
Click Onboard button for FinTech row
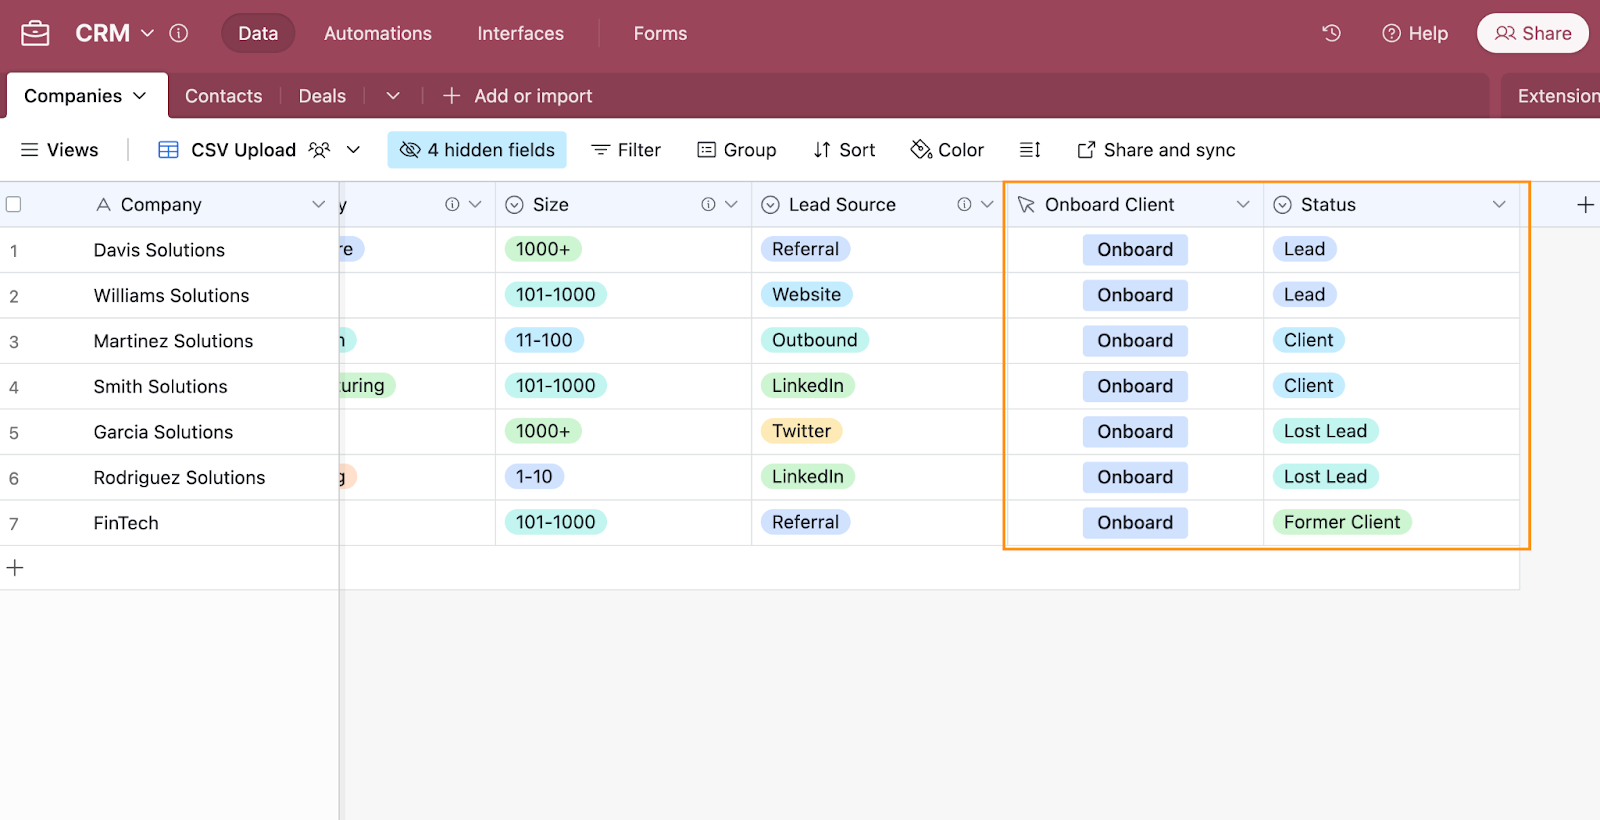pos(1135,523)
